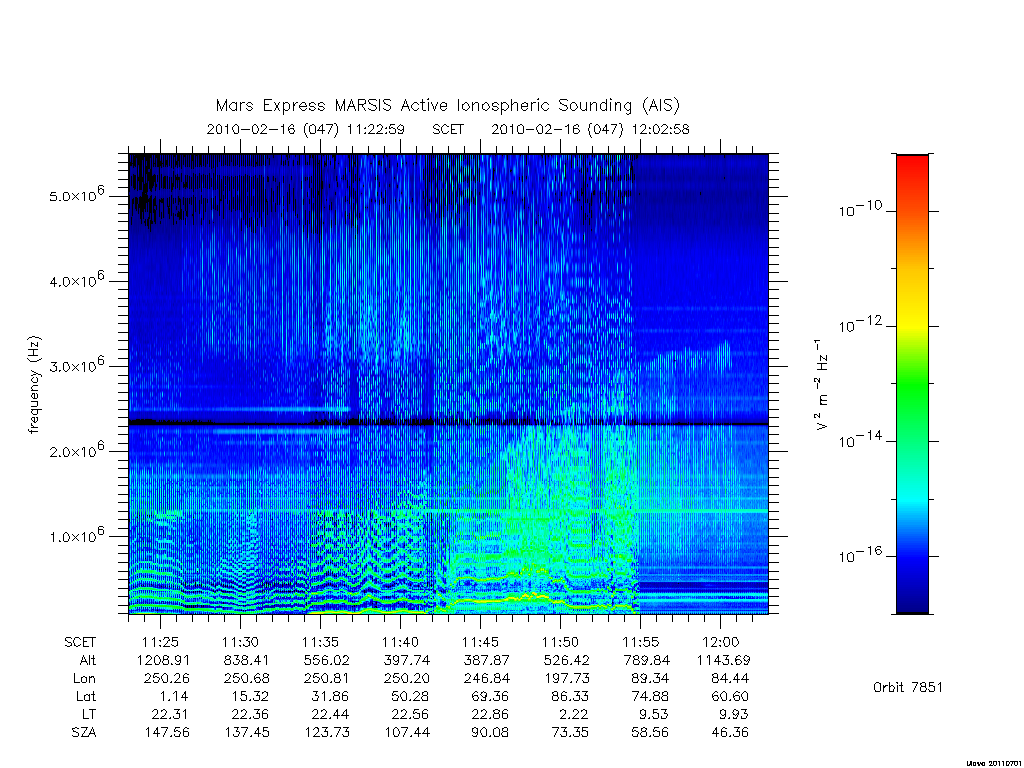Click the local time value '9.93'

pyautogui.click(x=735, y=714)
